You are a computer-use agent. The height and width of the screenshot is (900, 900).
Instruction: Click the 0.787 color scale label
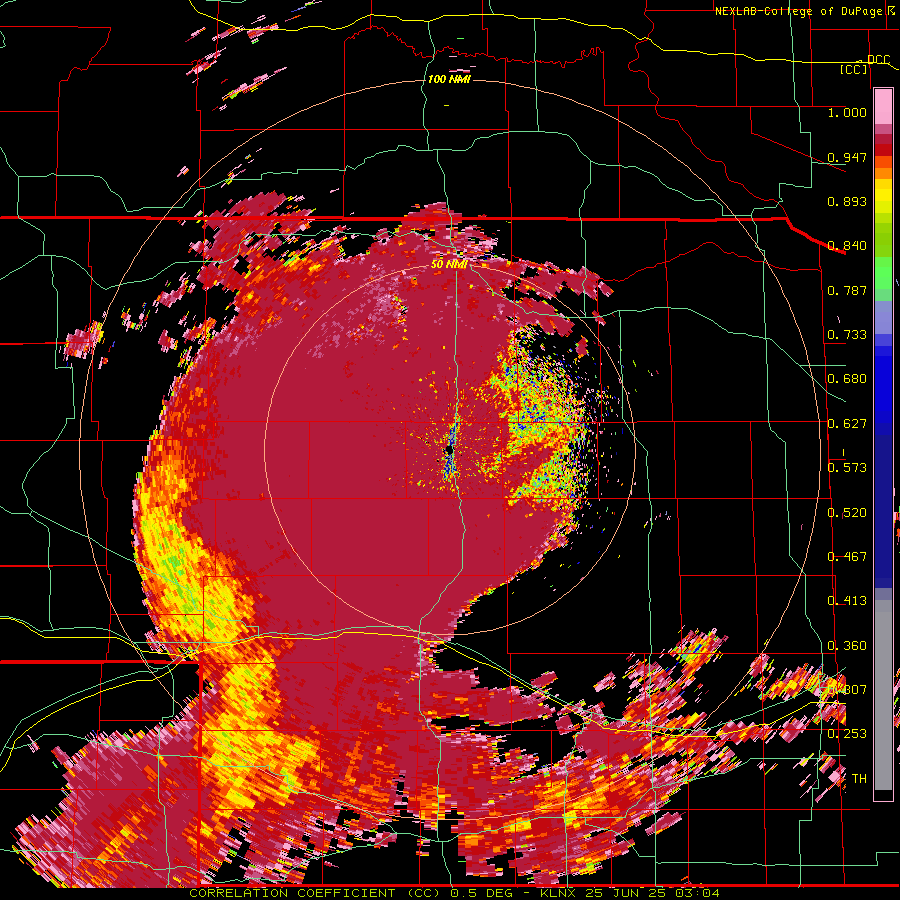847,290
